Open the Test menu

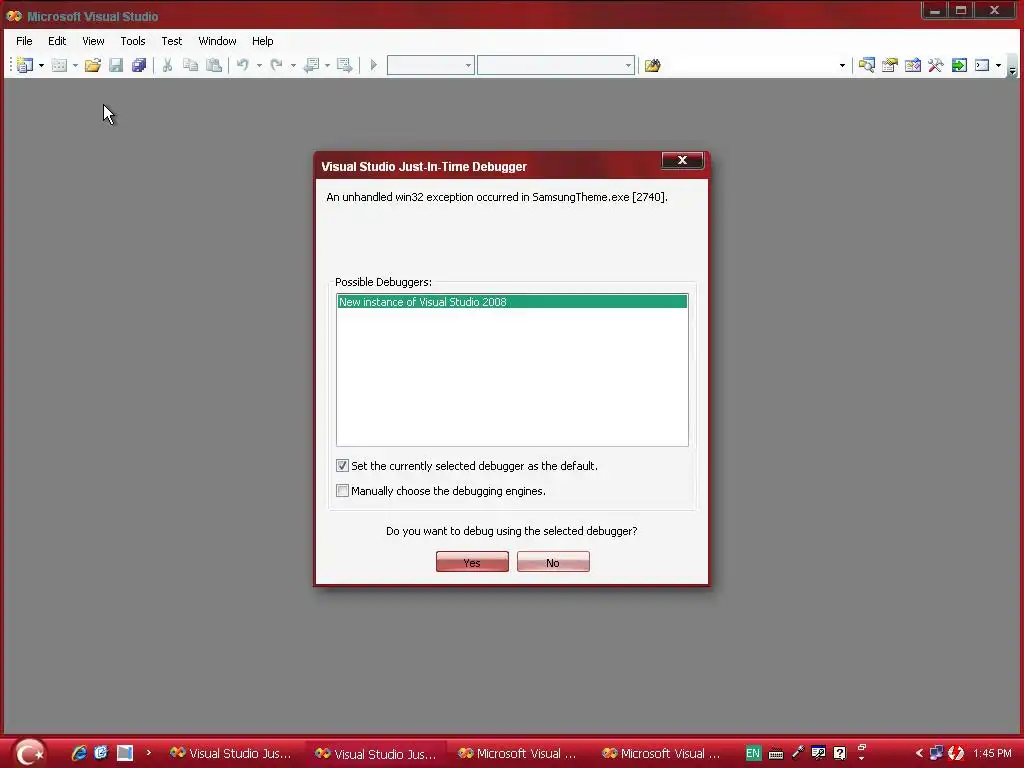point(172,40)
